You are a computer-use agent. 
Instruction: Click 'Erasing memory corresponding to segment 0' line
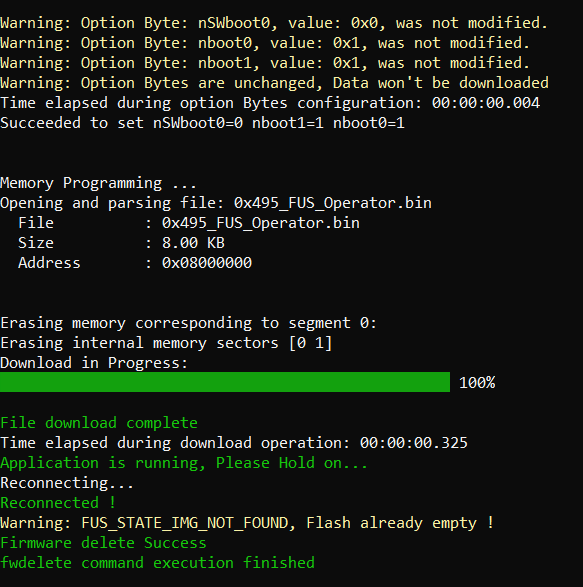[x=188, y=323]
